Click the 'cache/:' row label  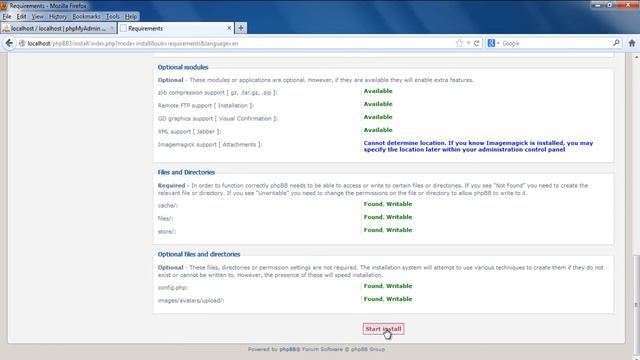168,205
